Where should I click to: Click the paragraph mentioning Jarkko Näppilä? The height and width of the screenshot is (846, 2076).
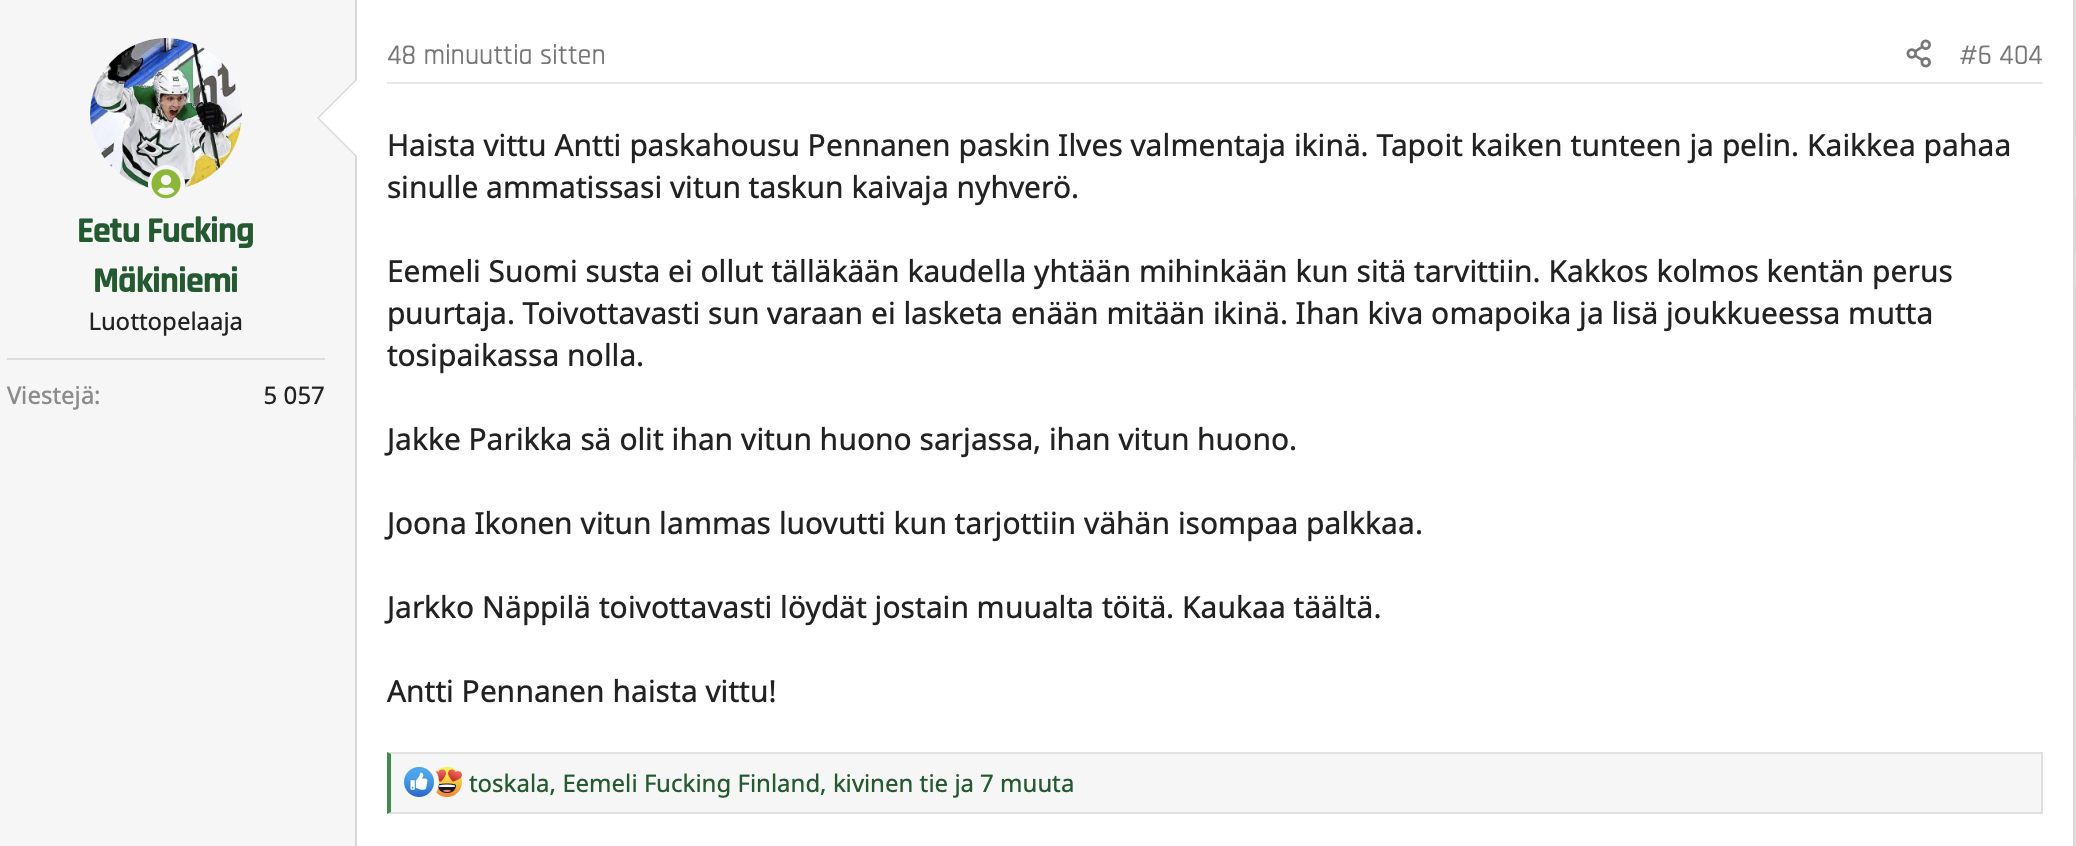pos(884,607)
